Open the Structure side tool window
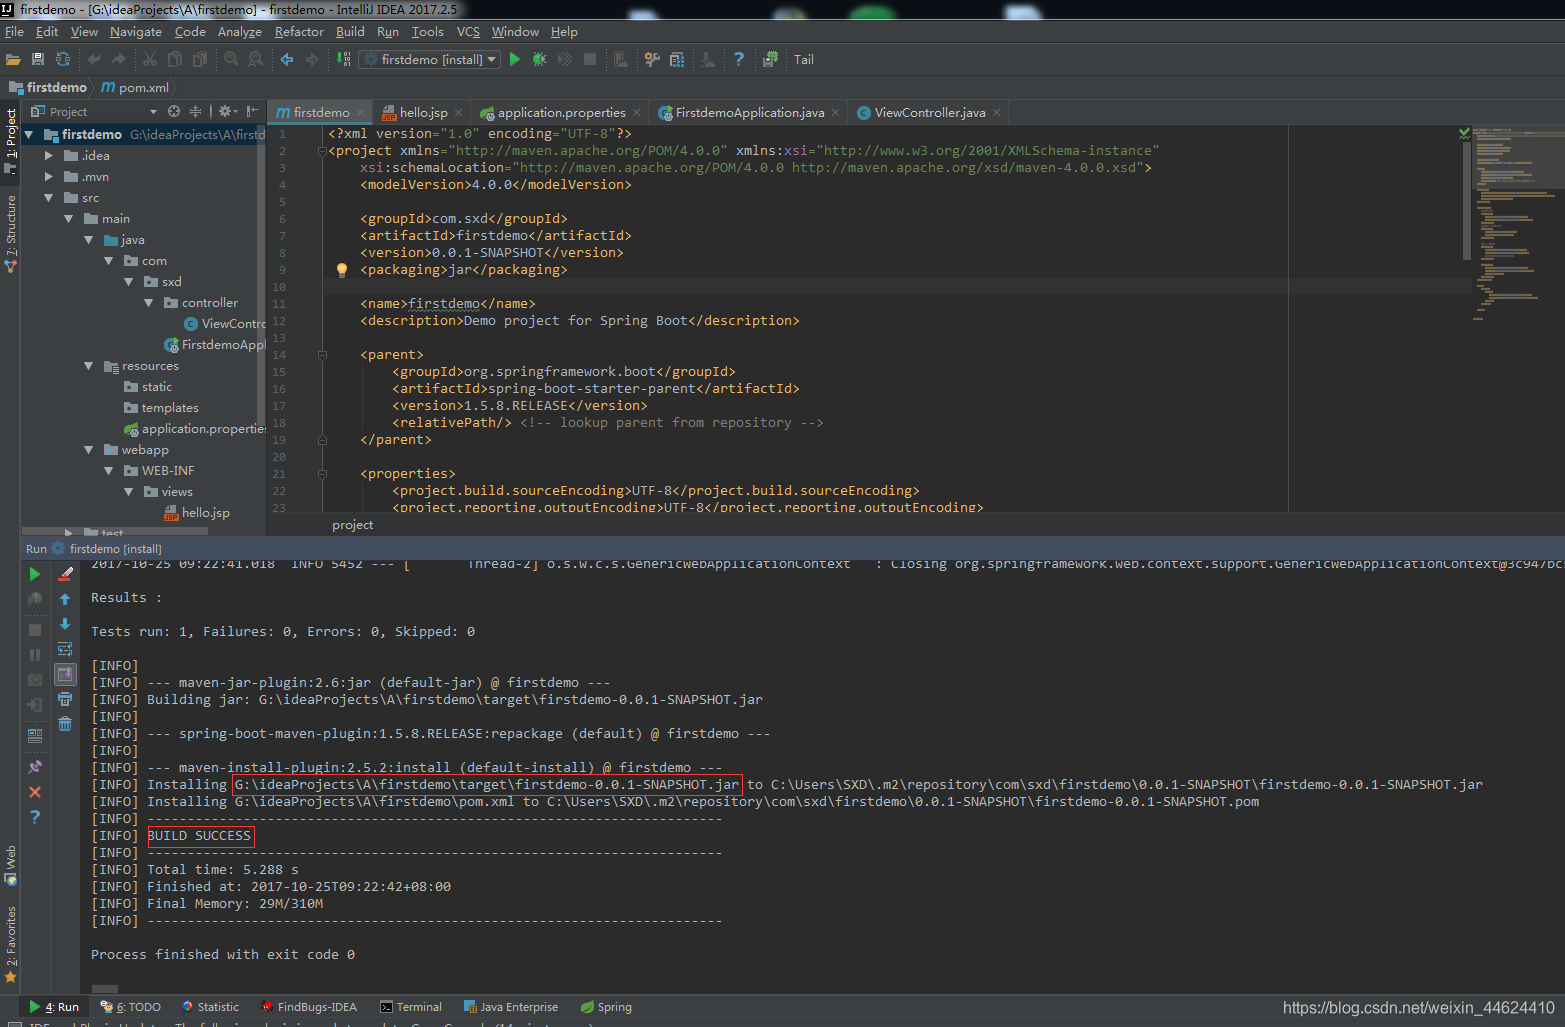The image size is (1565, 1027). 11,233
